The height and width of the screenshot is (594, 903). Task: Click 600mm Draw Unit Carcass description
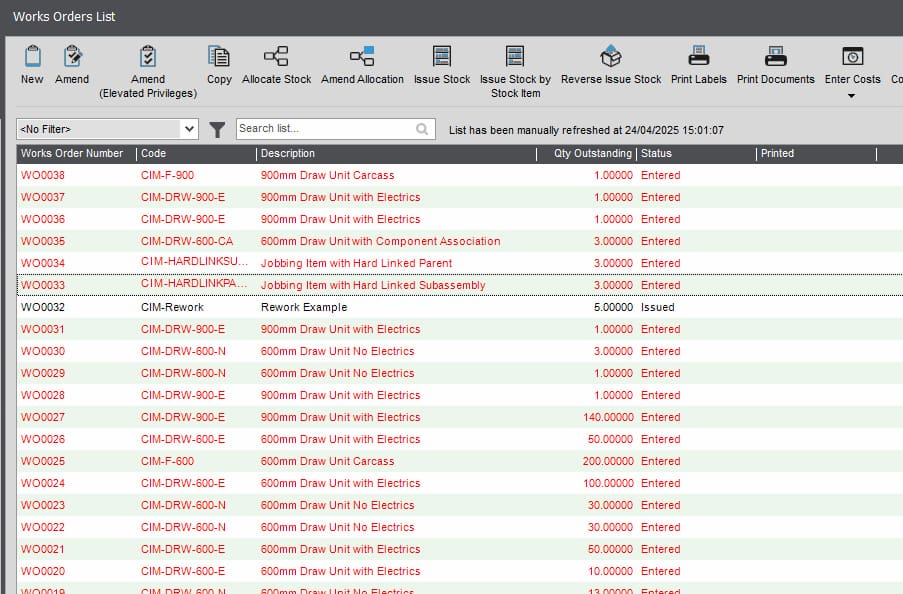[x=327, y=461]
